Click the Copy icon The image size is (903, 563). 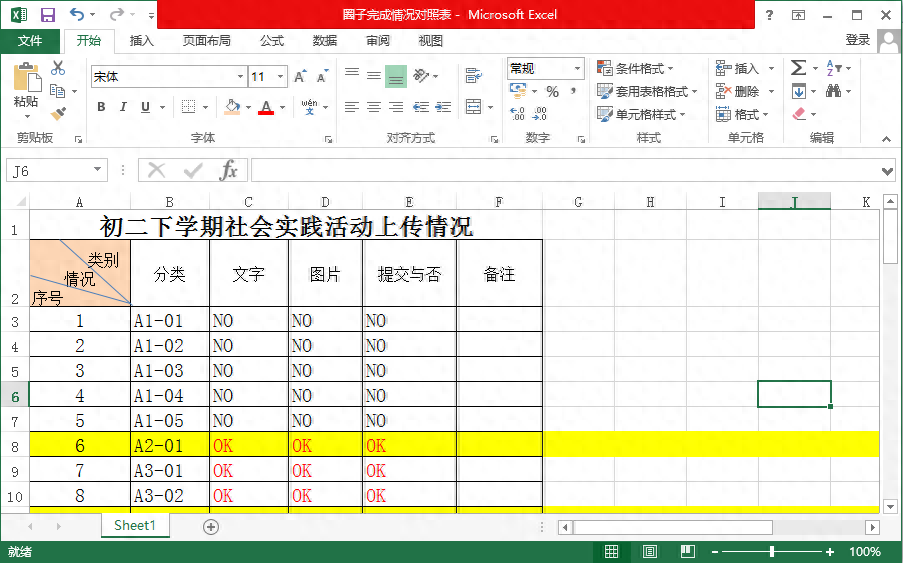(58, 91)
